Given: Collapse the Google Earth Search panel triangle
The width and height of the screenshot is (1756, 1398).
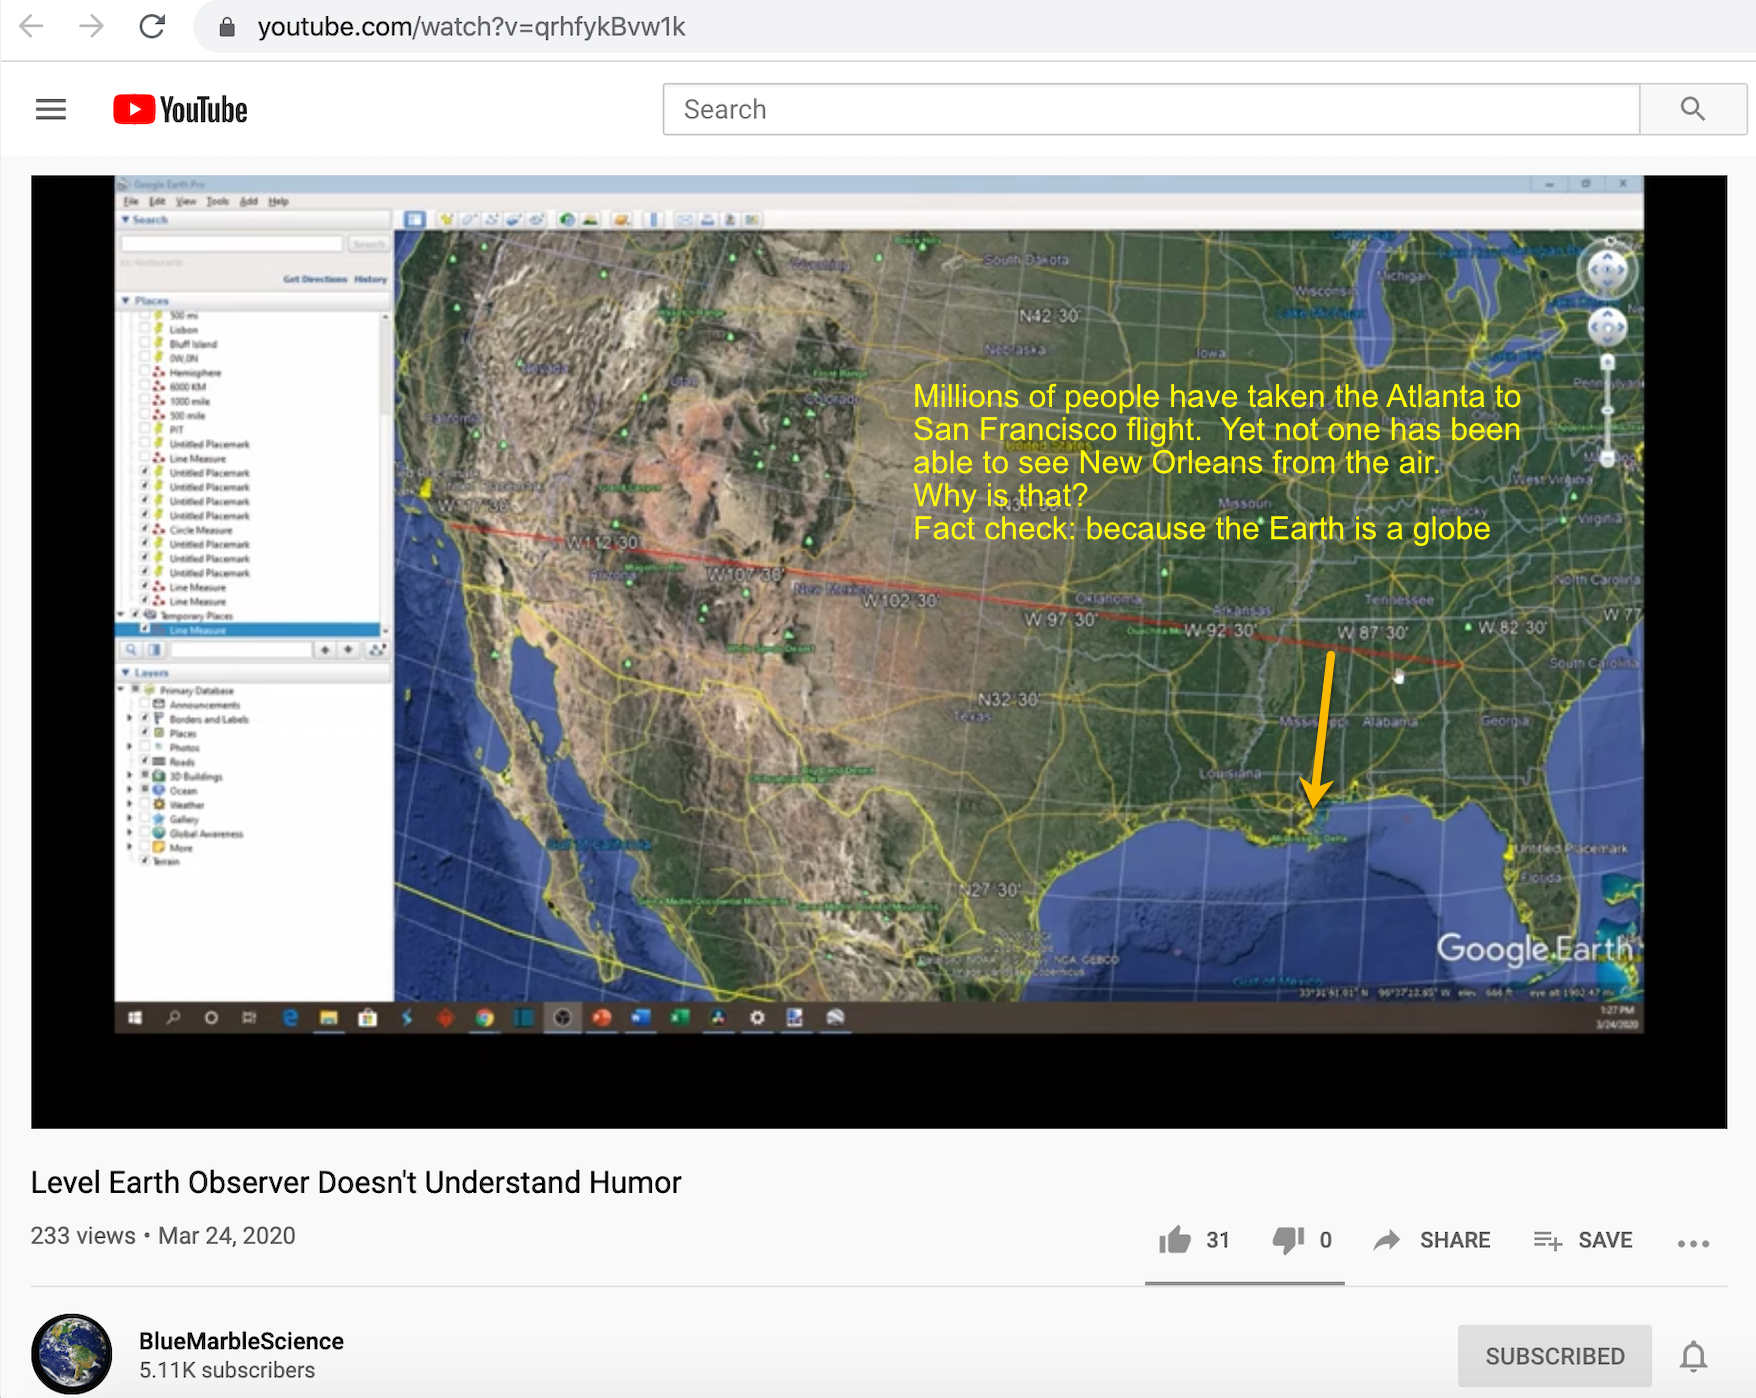Looking at the screenshot, I should tap(126, 219).
